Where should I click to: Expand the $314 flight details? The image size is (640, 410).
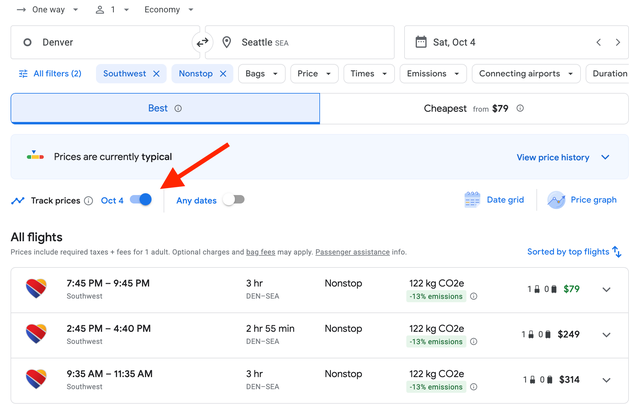click(607, 380)
